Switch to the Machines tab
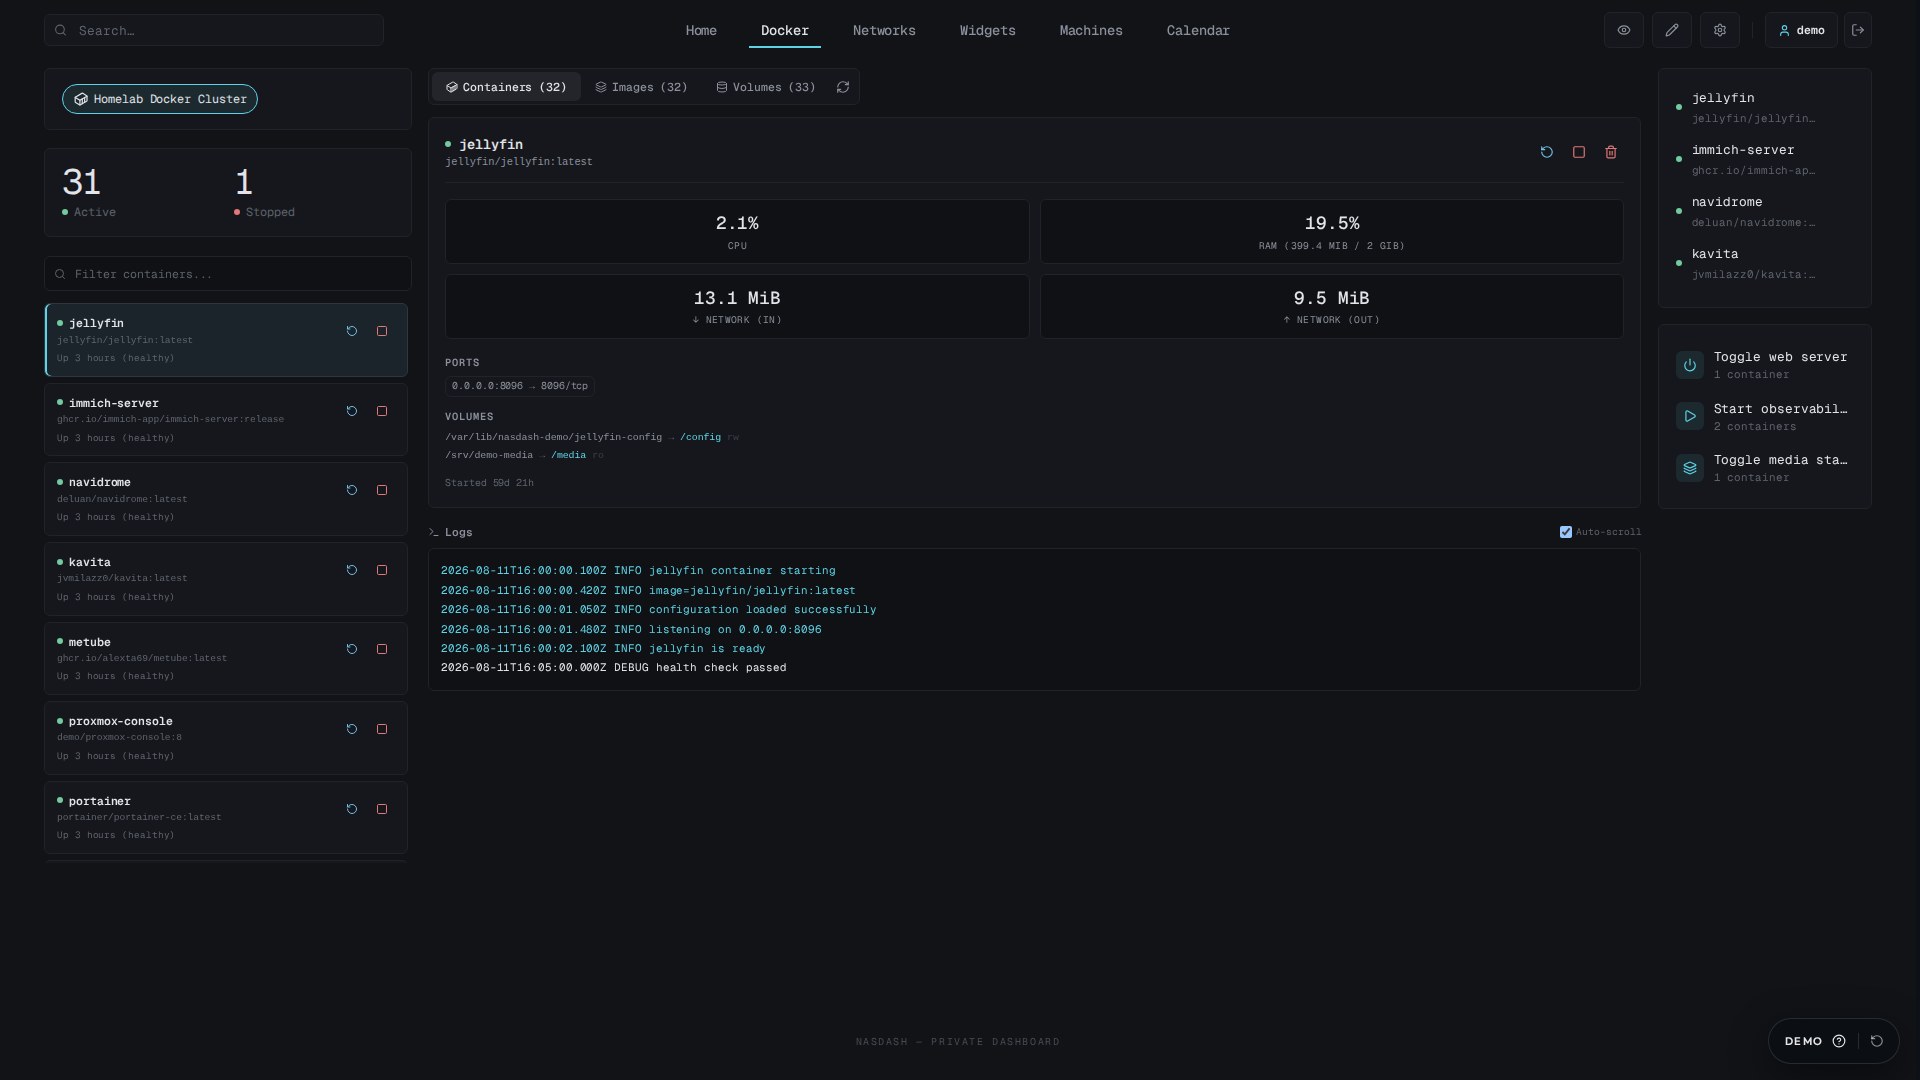This screenshot has width=1920, height=1080. tap(1091, 30)
